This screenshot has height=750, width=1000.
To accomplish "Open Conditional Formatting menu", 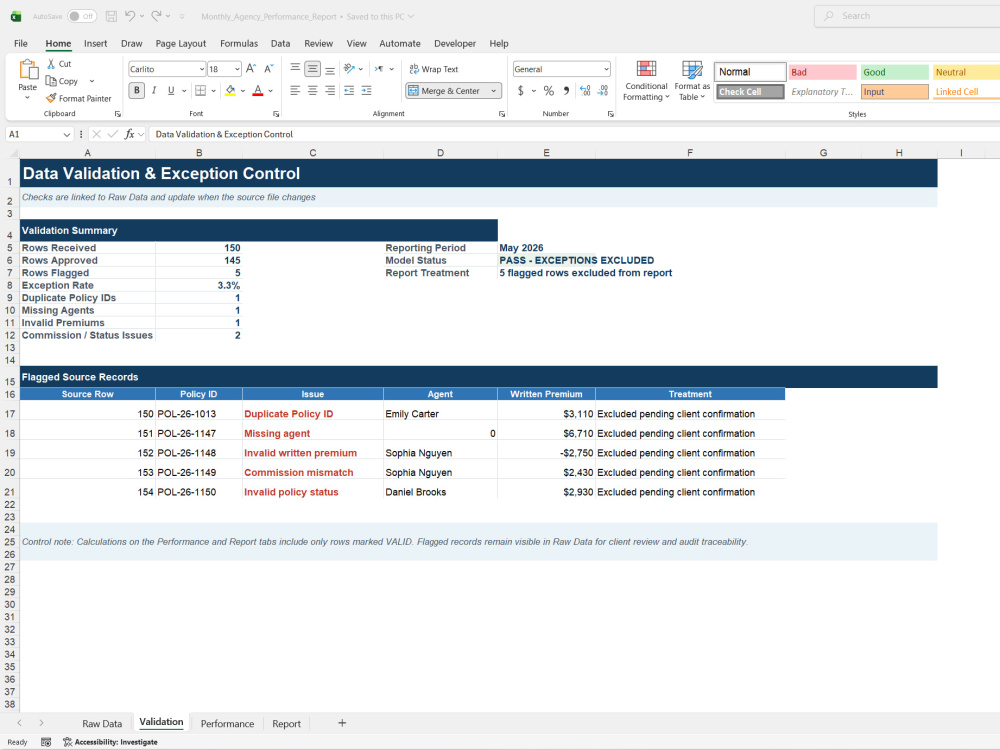I will [646, 80].
